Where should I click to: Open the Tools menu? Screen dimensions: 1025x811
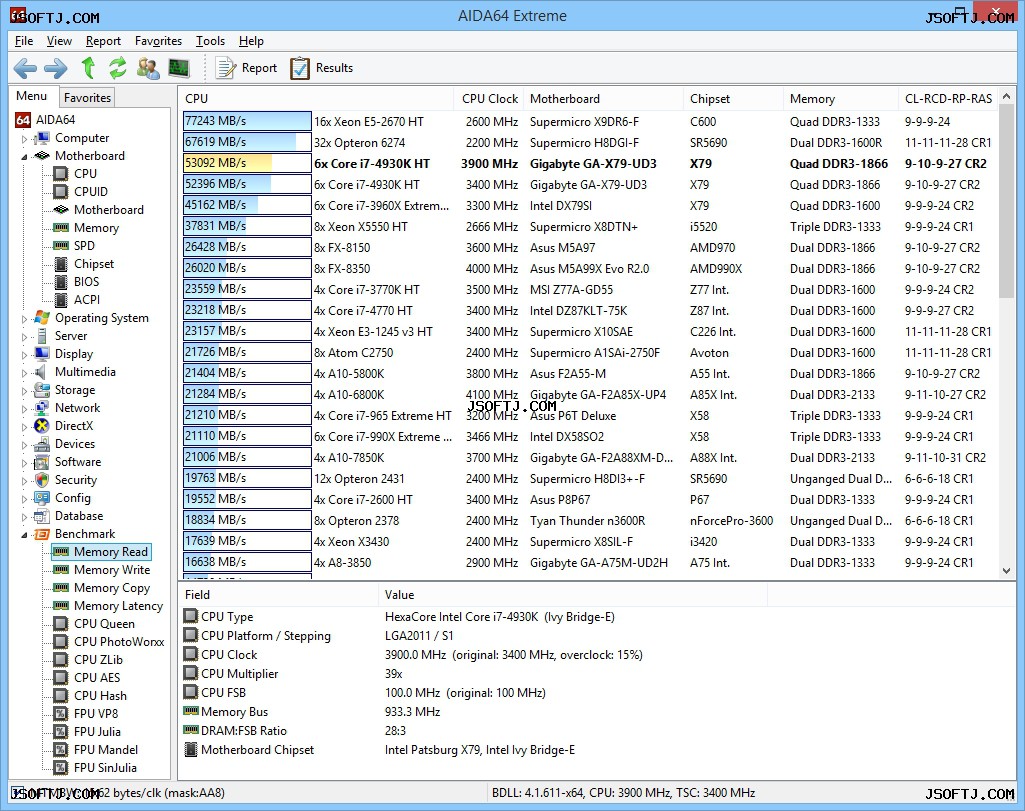210,41
